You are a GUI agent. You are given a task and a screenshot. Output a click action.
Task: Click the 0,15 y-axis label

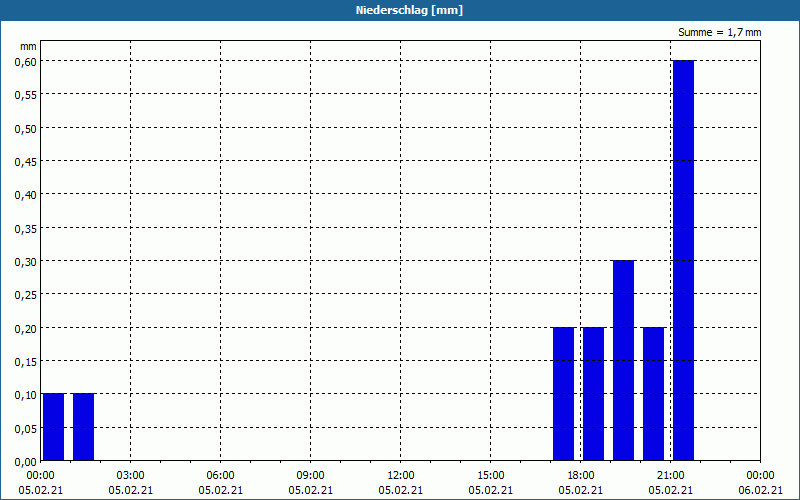[x=26, y=361]
